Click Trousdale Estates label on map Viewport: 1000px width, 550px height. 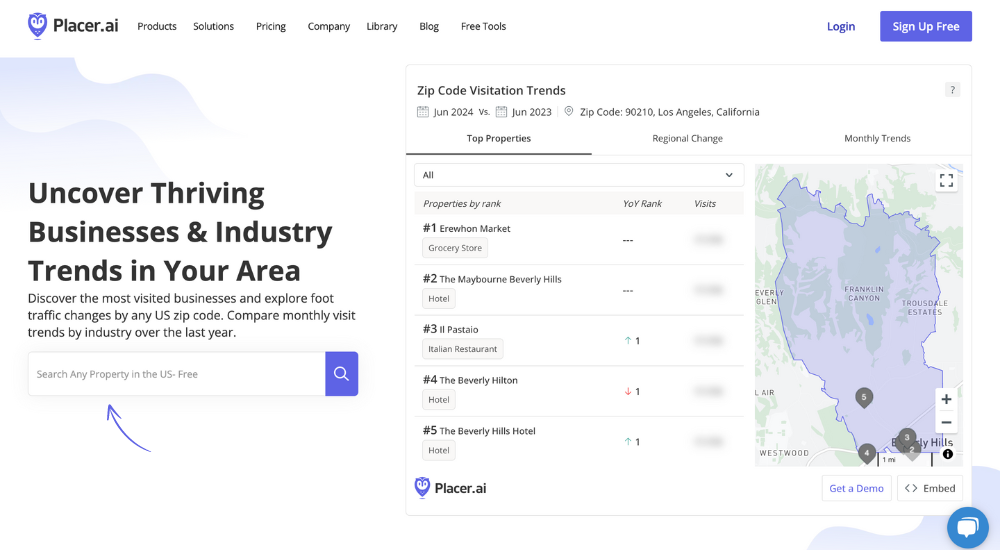point(925,308)
